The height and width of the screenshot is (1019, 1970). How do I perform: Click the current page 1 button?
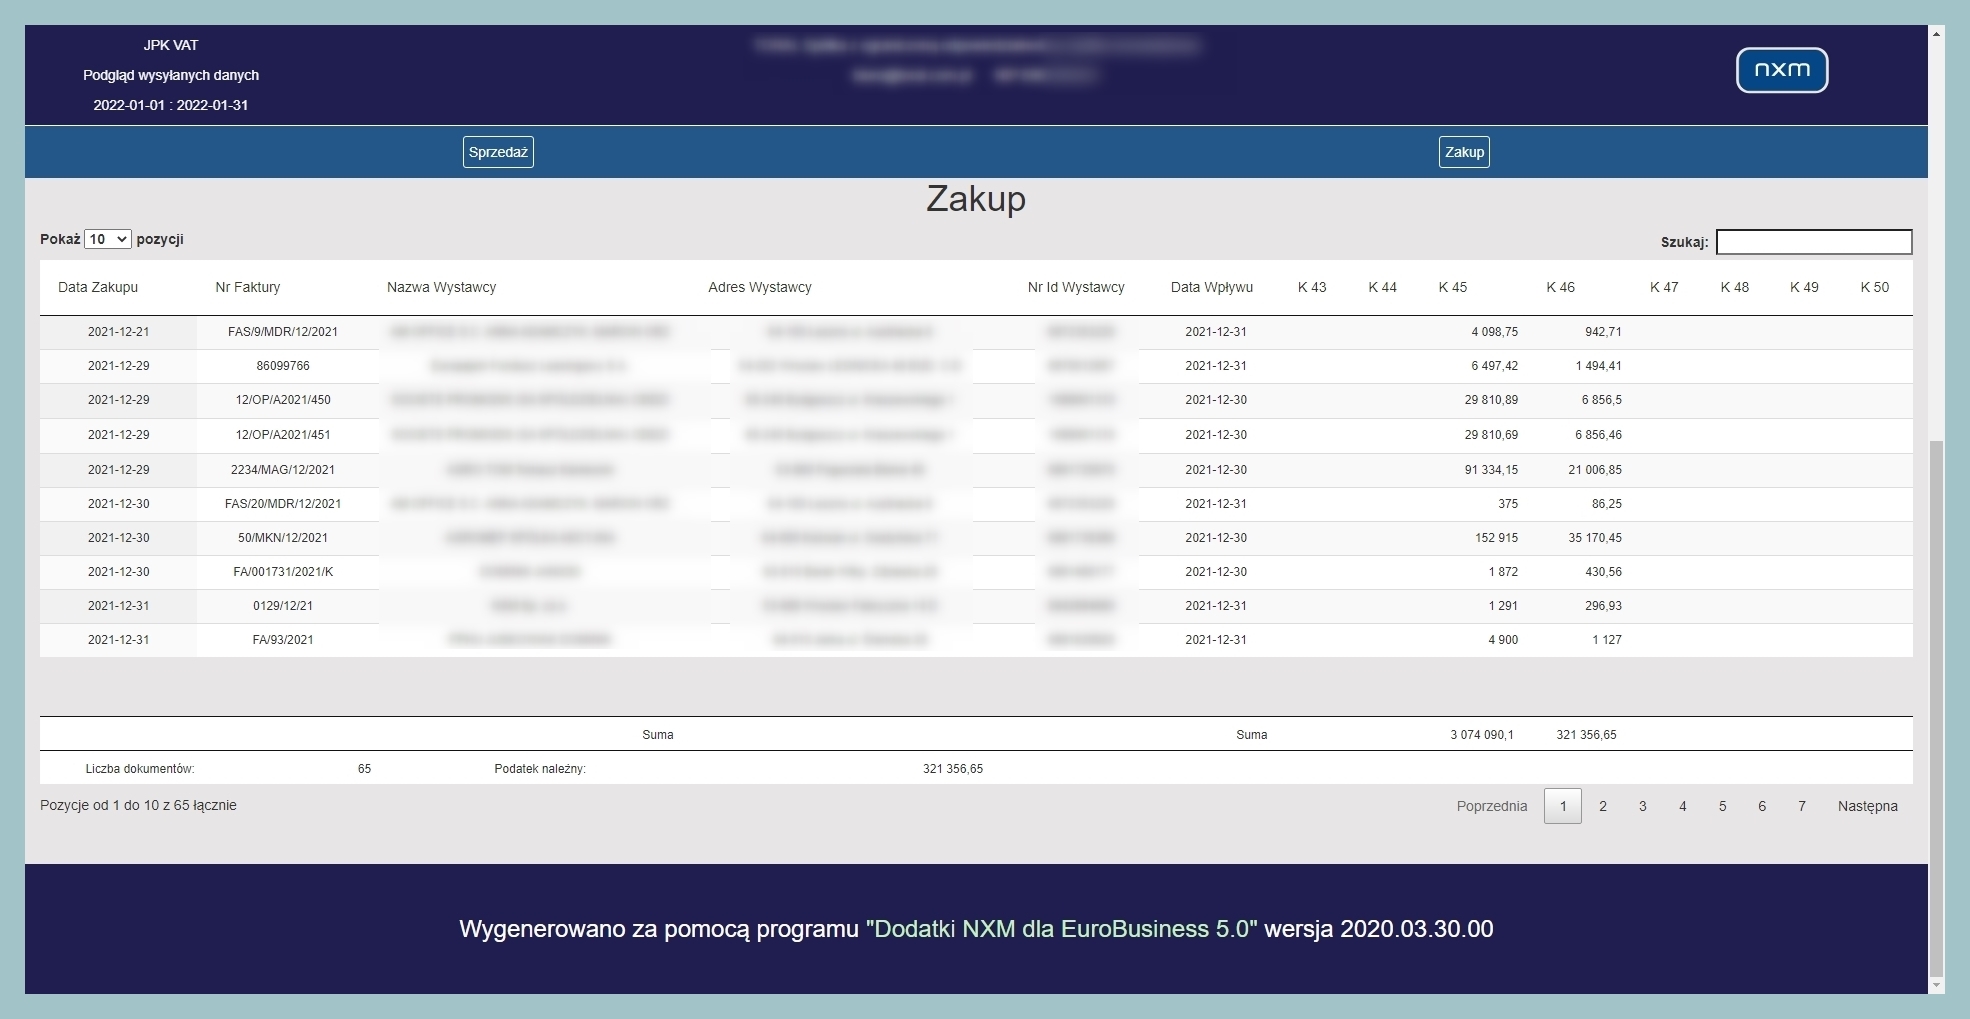[x=1564, y=805]
